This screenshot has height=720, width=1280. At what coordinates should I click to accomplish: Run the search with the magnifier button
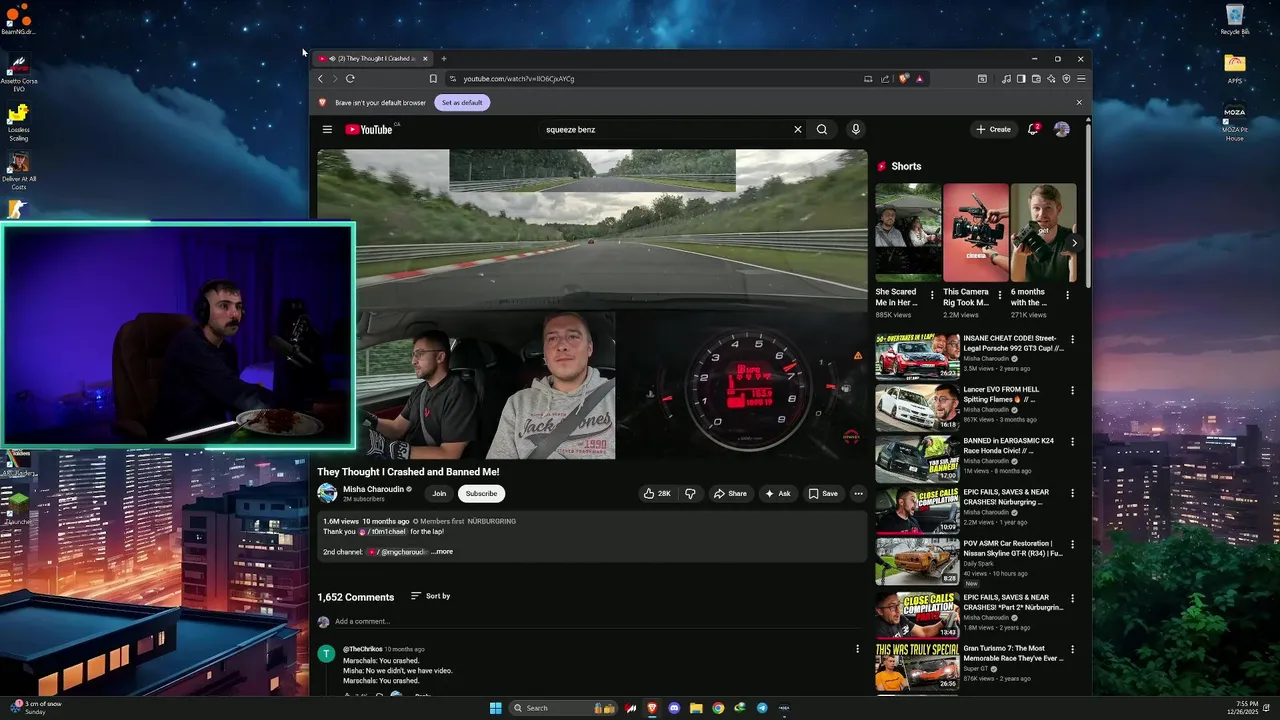(x=822, y=129)
